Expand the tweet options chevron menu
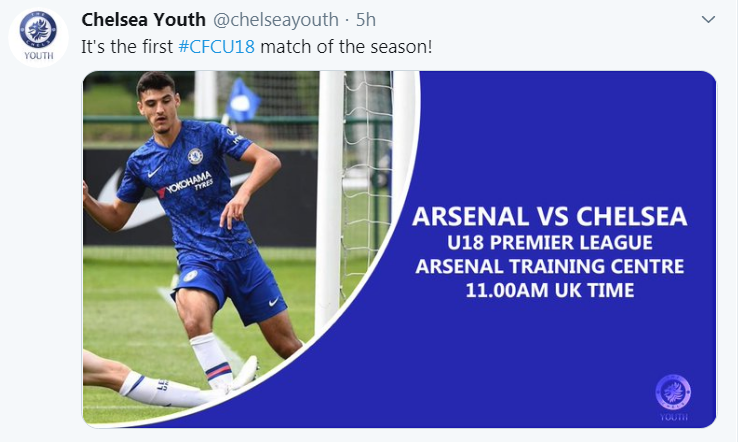The width and height of the screenshot is (739, 442). click(x=708, y=19)
